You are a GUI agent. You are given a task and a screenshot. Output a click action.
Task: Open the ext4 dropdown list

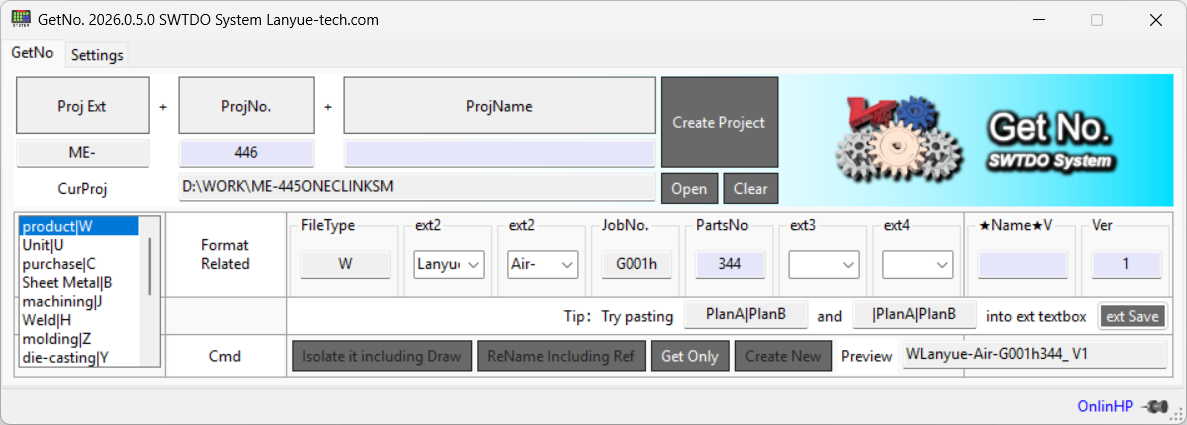[943, 264]
